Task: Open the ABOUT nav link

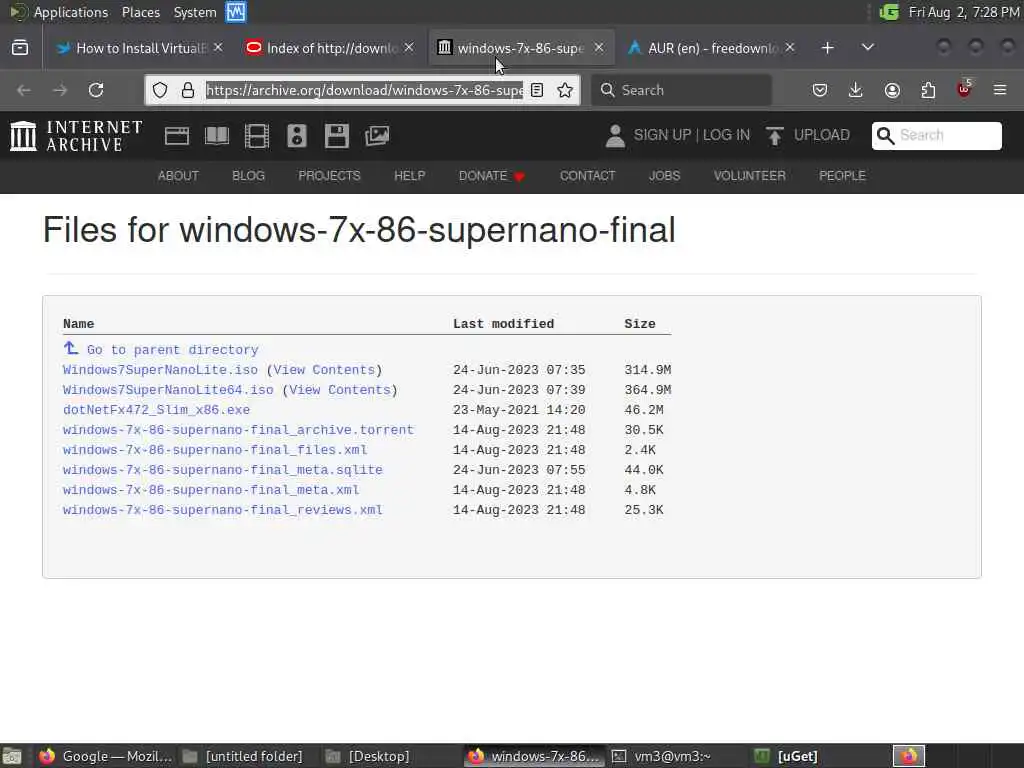Action: 178,176
